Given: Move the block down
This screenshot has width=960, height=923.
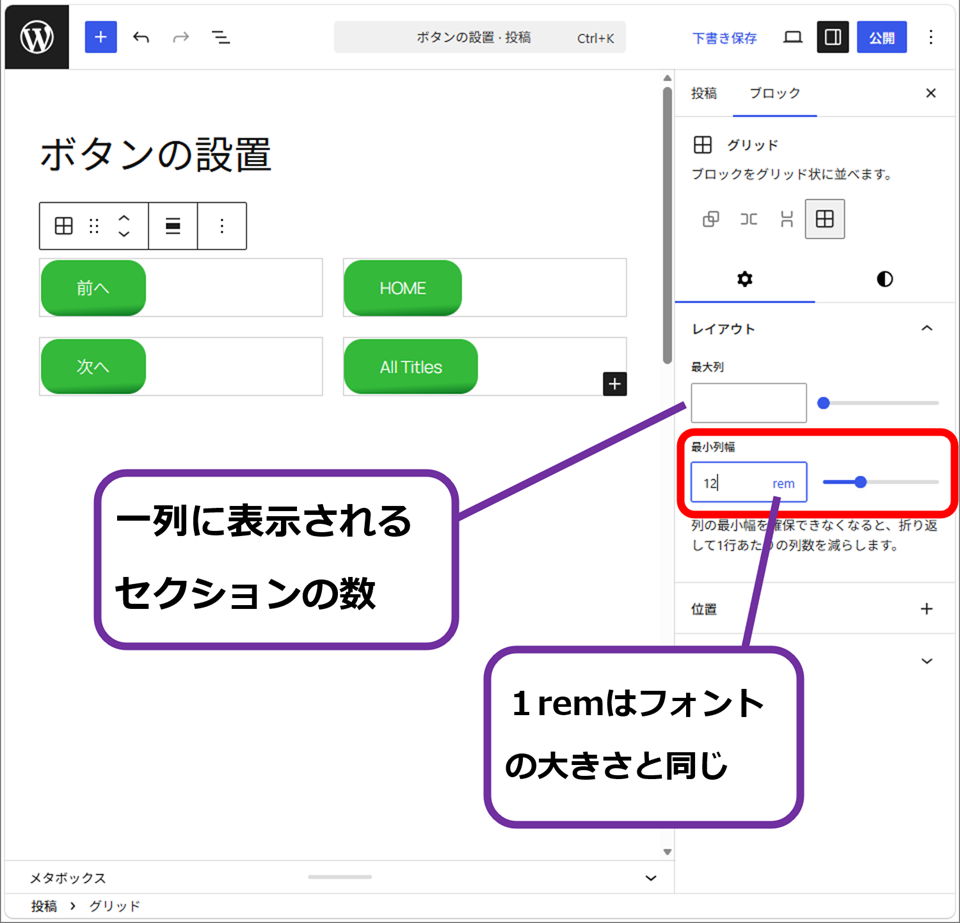Looking at the screenshot, I should click(x=124, y=234).
